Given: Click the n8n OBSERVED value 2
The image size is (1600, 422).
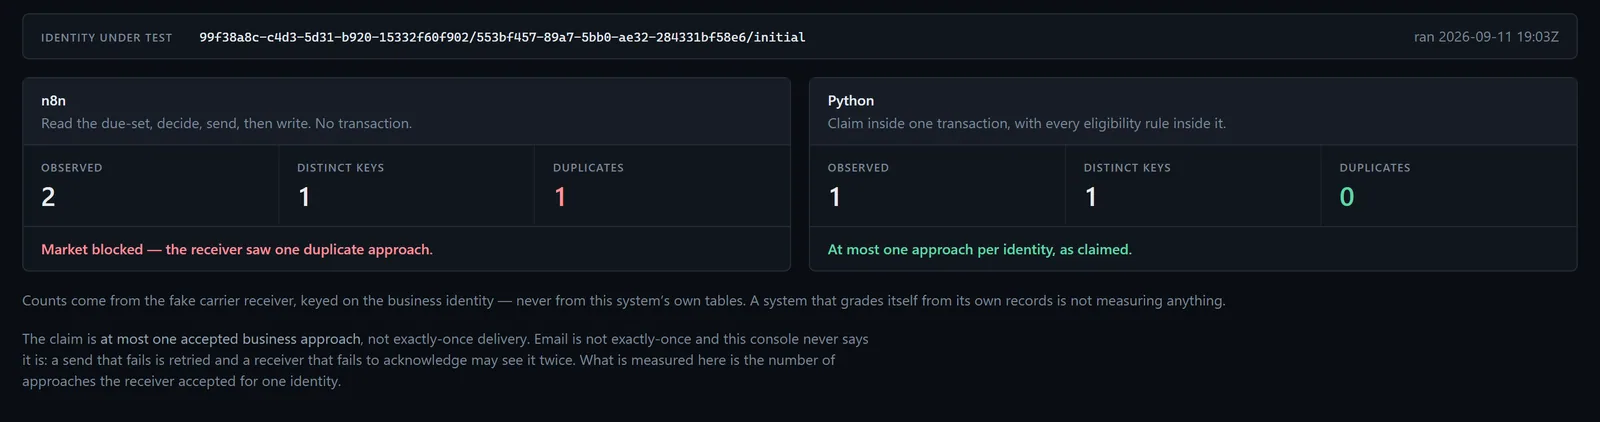Looking at the screenshot, I should click(x=48, y=197).
